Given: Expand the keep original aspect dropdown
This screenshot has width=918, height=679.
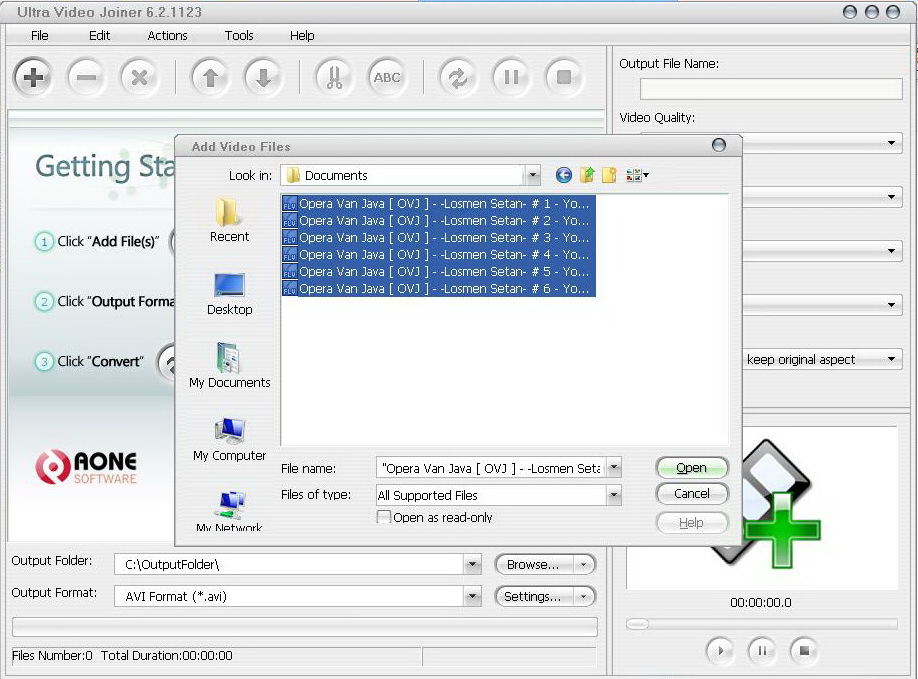Looking at the screenshot, I should tap(891, 359).
